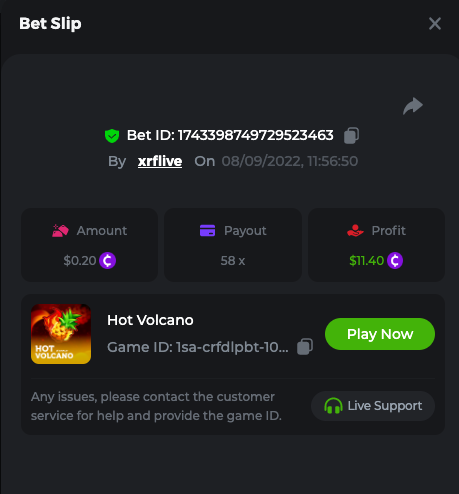
Task: Click the currency coin beside $0.20
Action: [x=108, y=260]
